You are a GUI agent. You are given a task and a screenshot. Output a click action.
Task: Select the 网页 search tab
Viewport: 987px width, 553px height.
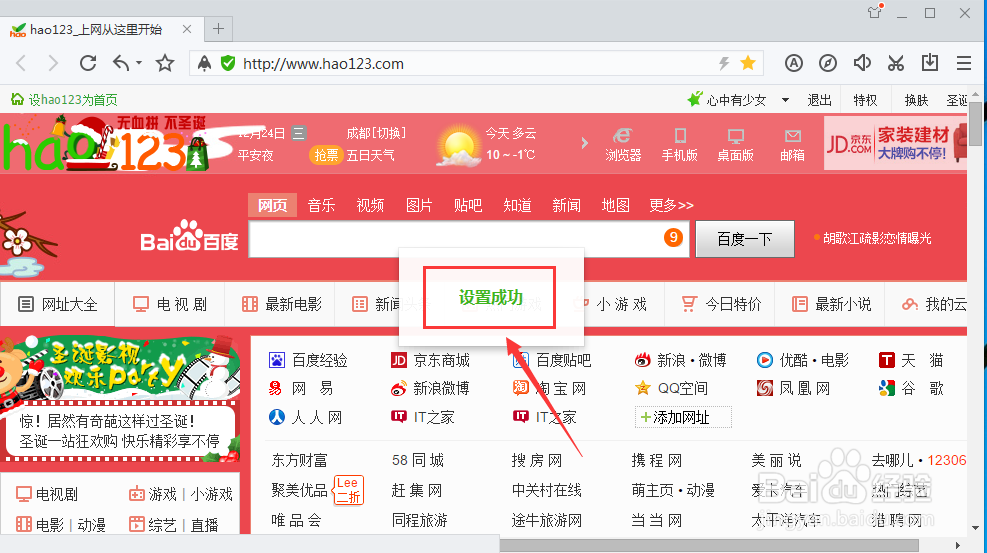pos(273,205)
